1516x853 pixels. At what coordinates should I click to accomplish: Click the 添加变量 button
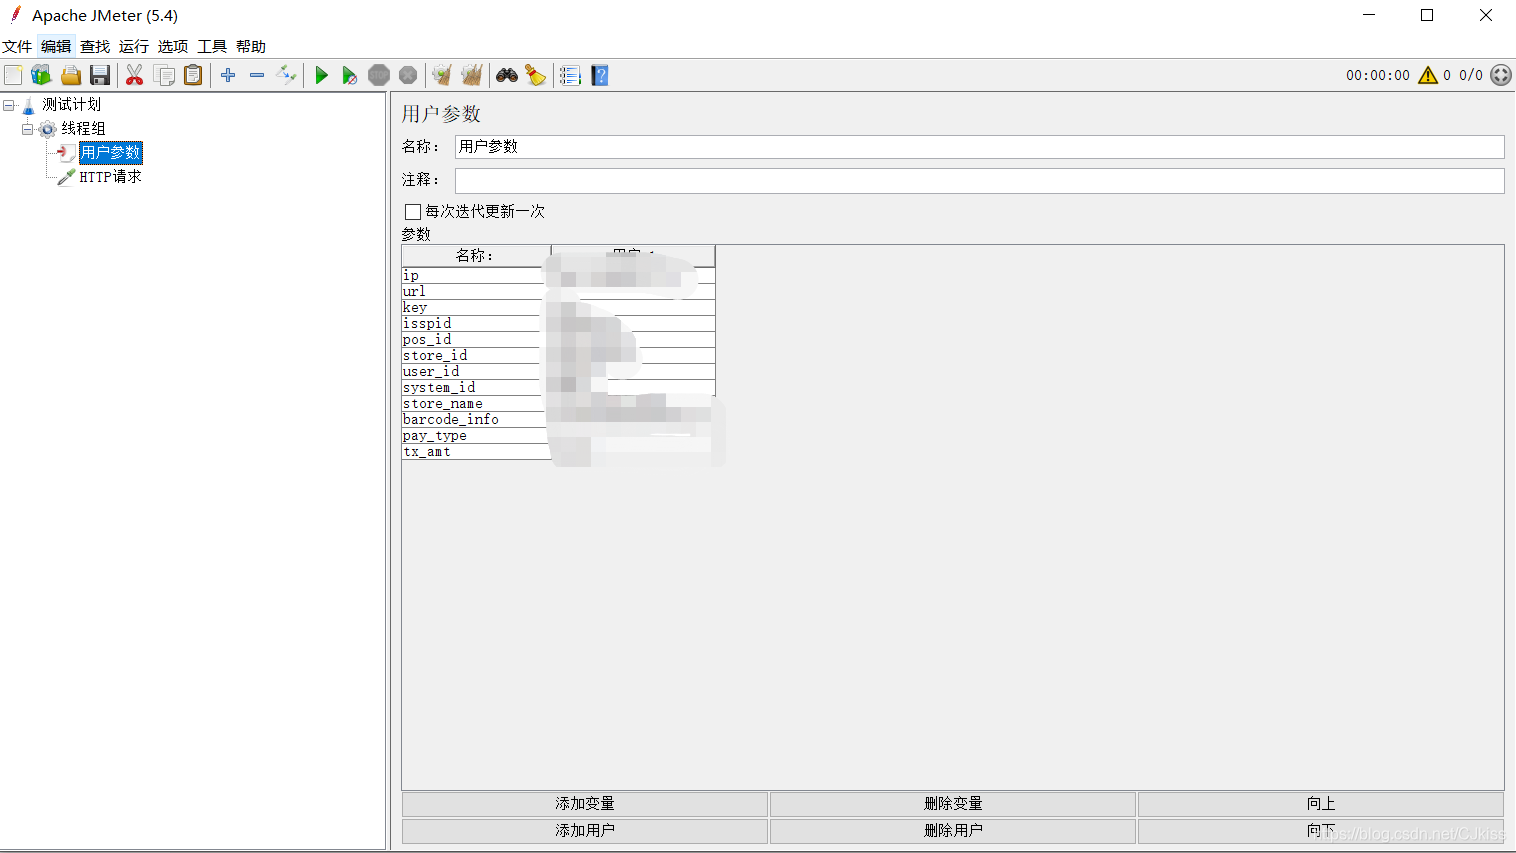point(585,804)
